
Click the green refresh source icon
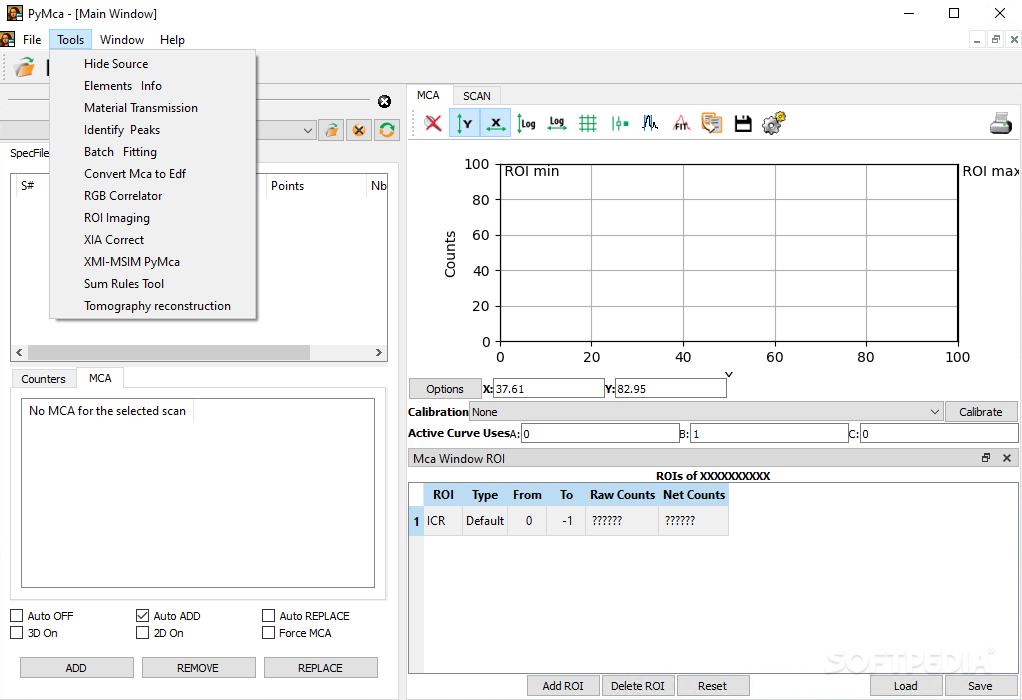coord(387,130)
